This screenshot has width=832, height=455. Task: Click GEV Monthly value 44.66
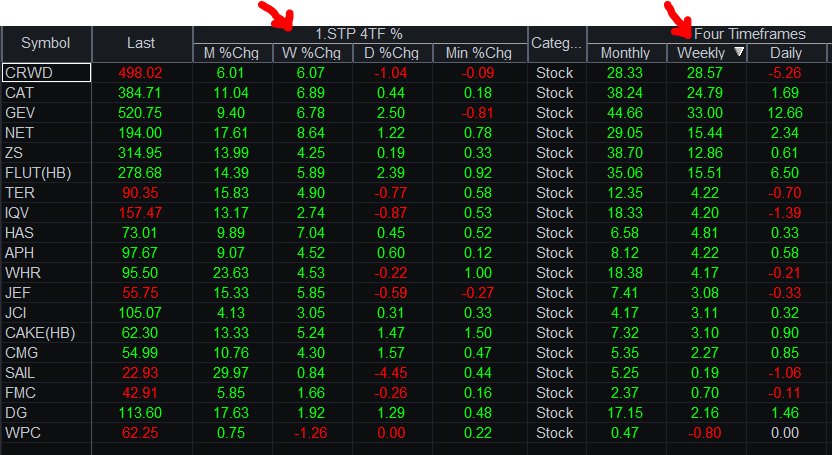click(625, 113)
